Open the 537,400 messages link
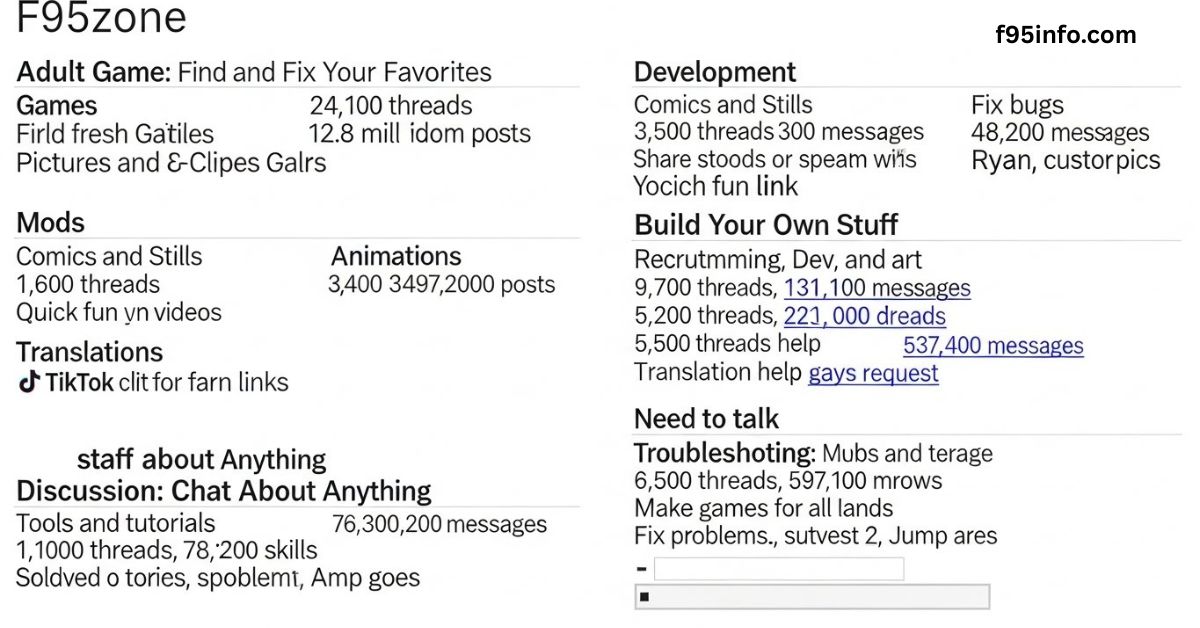 (x=993, y=346)
